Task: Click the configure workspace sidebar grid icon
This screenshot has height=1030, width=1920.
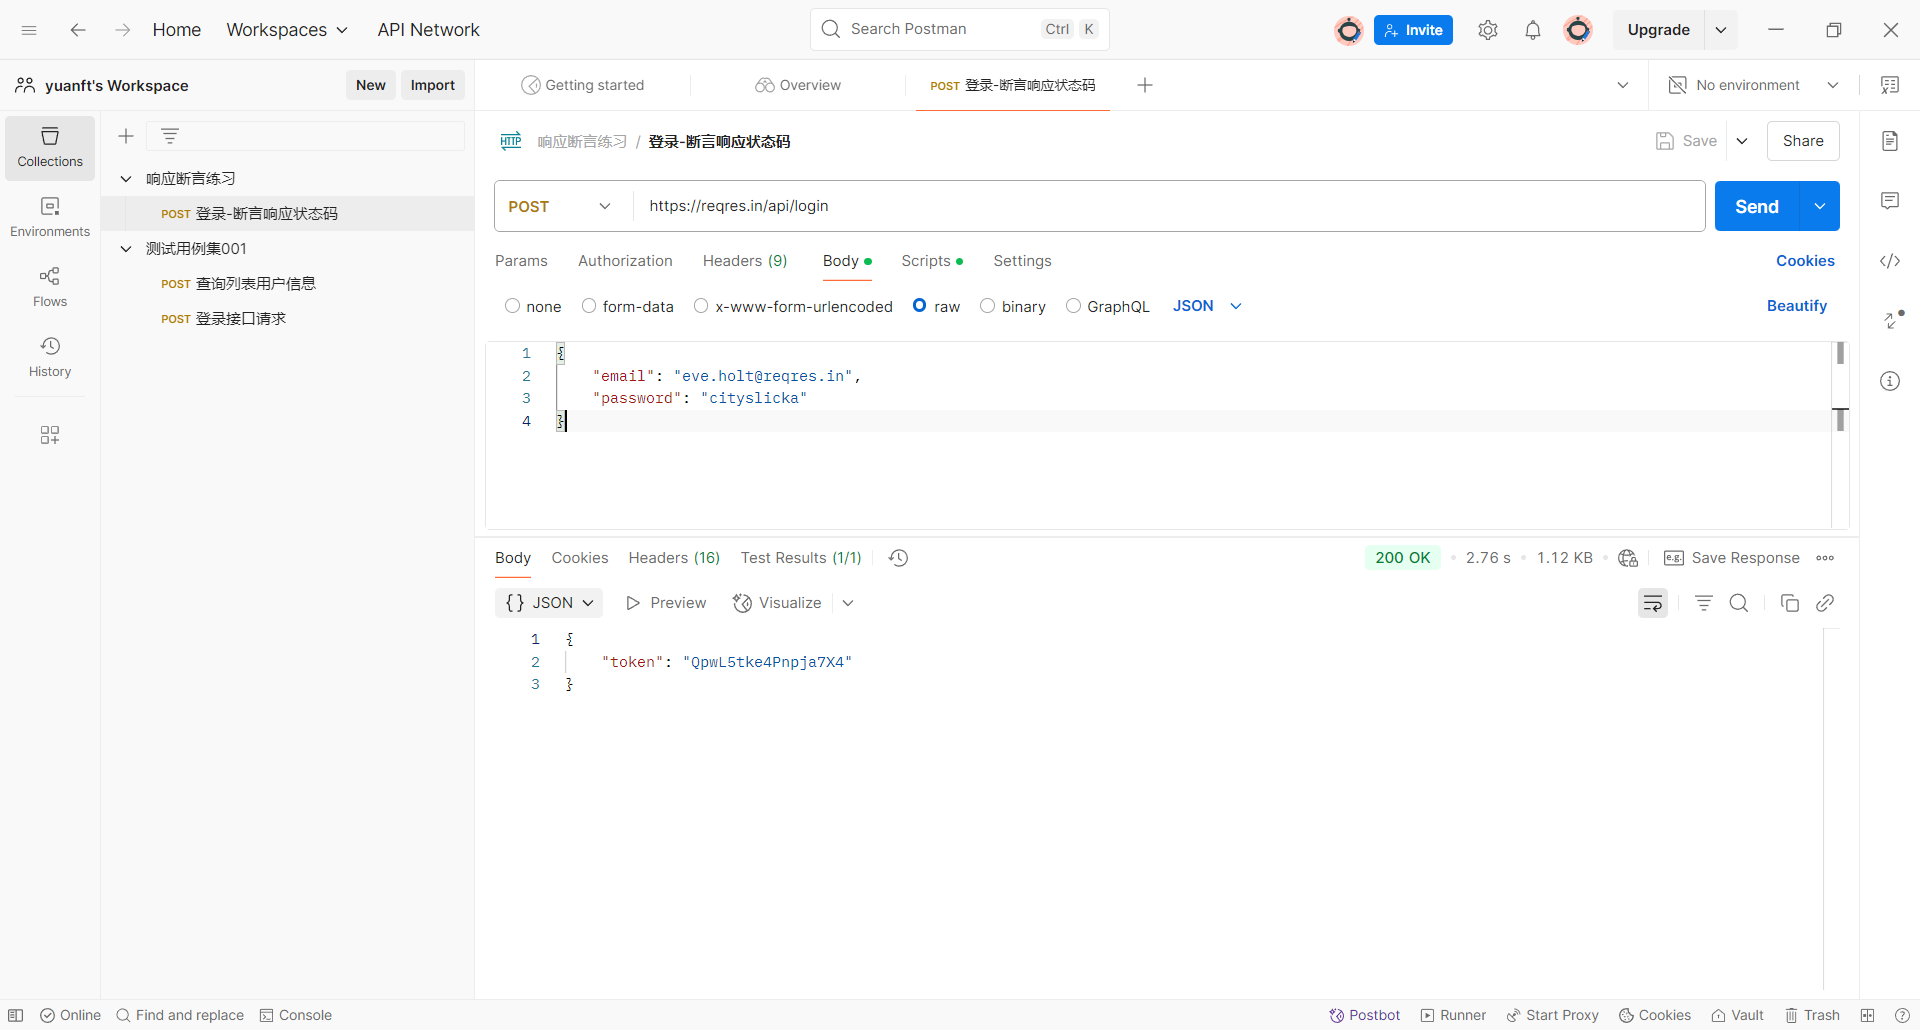Action: point(50,435)
